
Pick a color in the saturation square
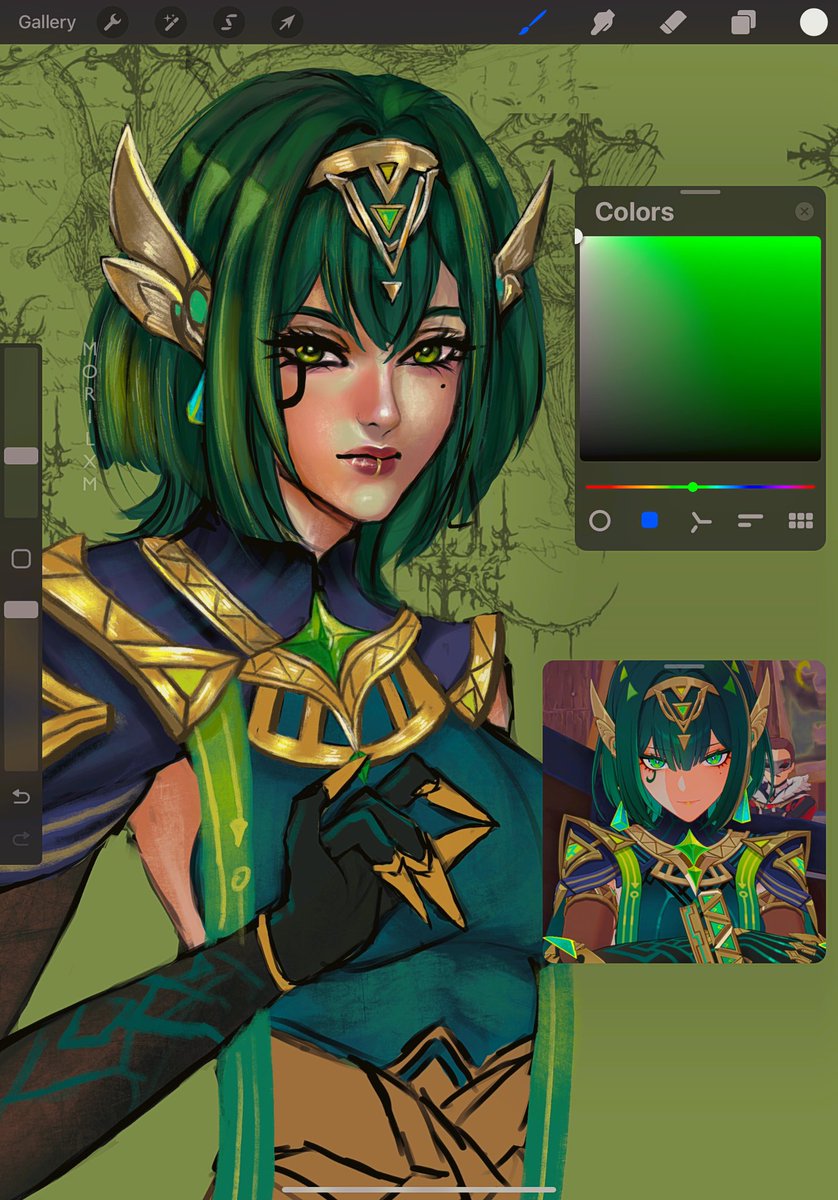pyautogui.click(x=700, y=349)
